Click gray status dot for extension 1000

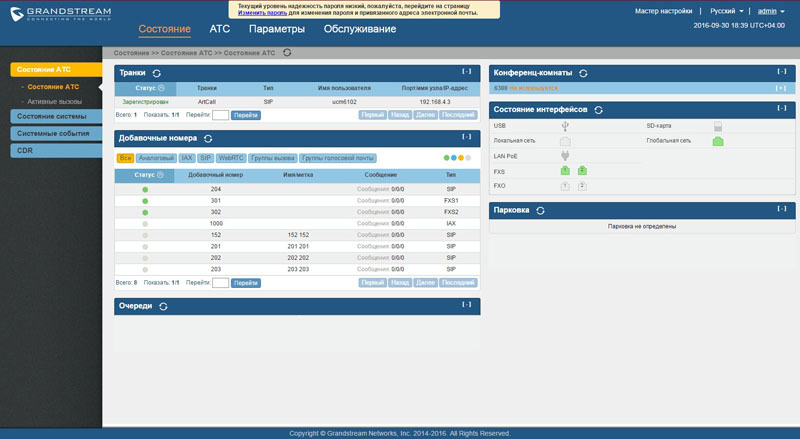pos(145,224)
